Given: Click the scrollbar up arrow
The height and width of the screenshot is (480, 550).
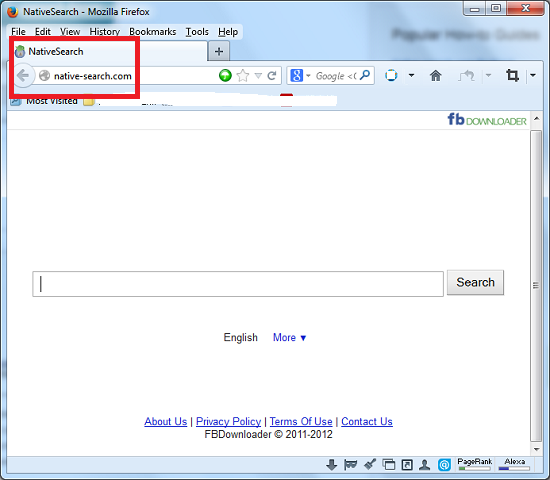Looking at the screenshot, I should 536,118.
